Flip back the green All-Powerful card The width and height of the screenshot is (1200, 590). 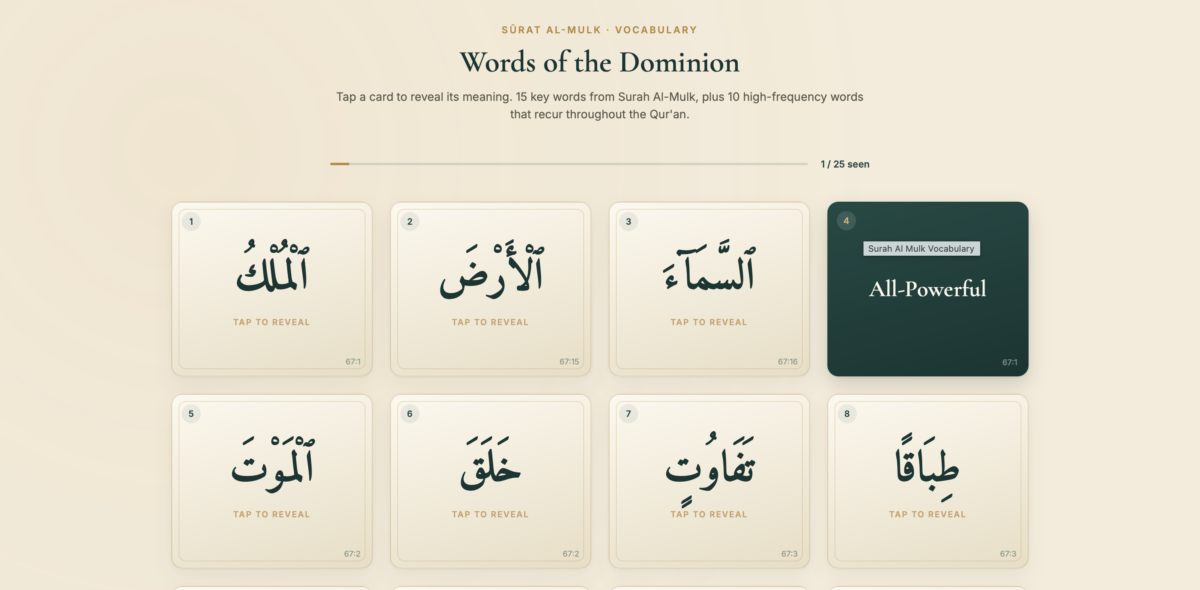tap(928, 289)
